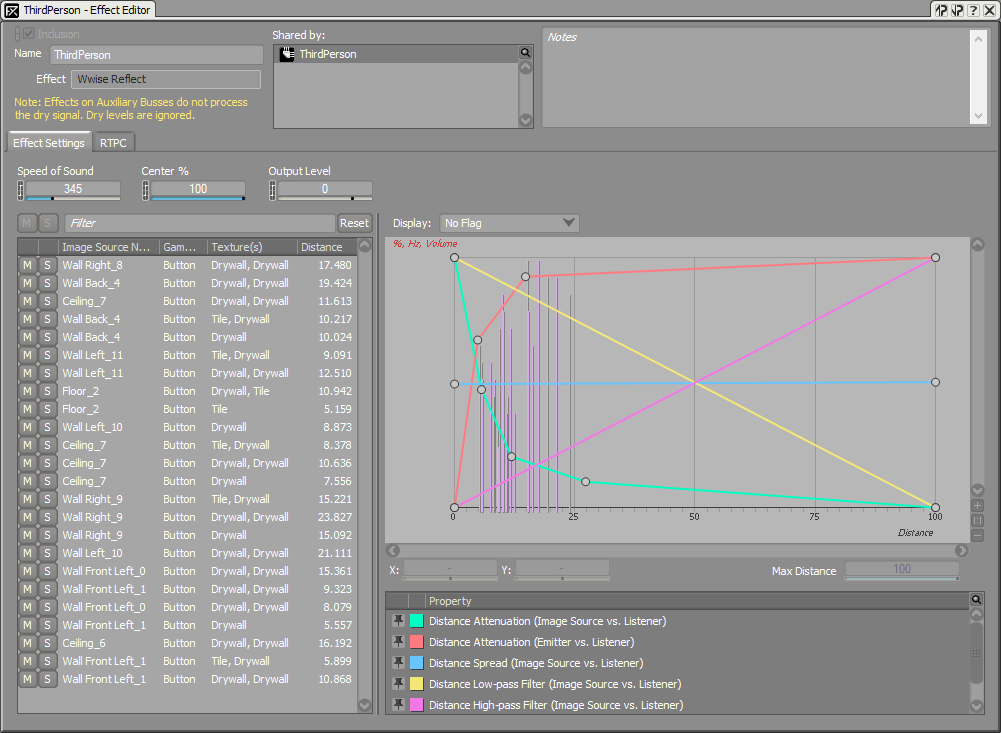
Task: Click the Effect Editor fx icon in titlebar
Action: 9,9
